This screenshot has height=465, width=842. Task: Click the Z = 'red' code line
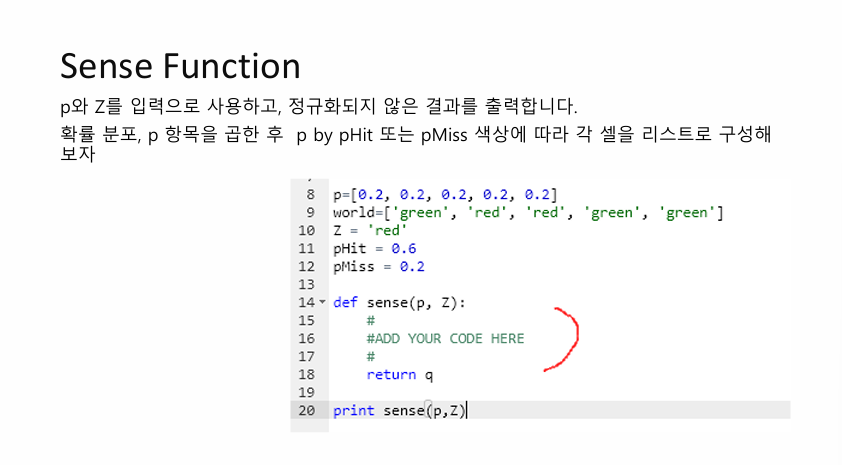pos(370,230)
